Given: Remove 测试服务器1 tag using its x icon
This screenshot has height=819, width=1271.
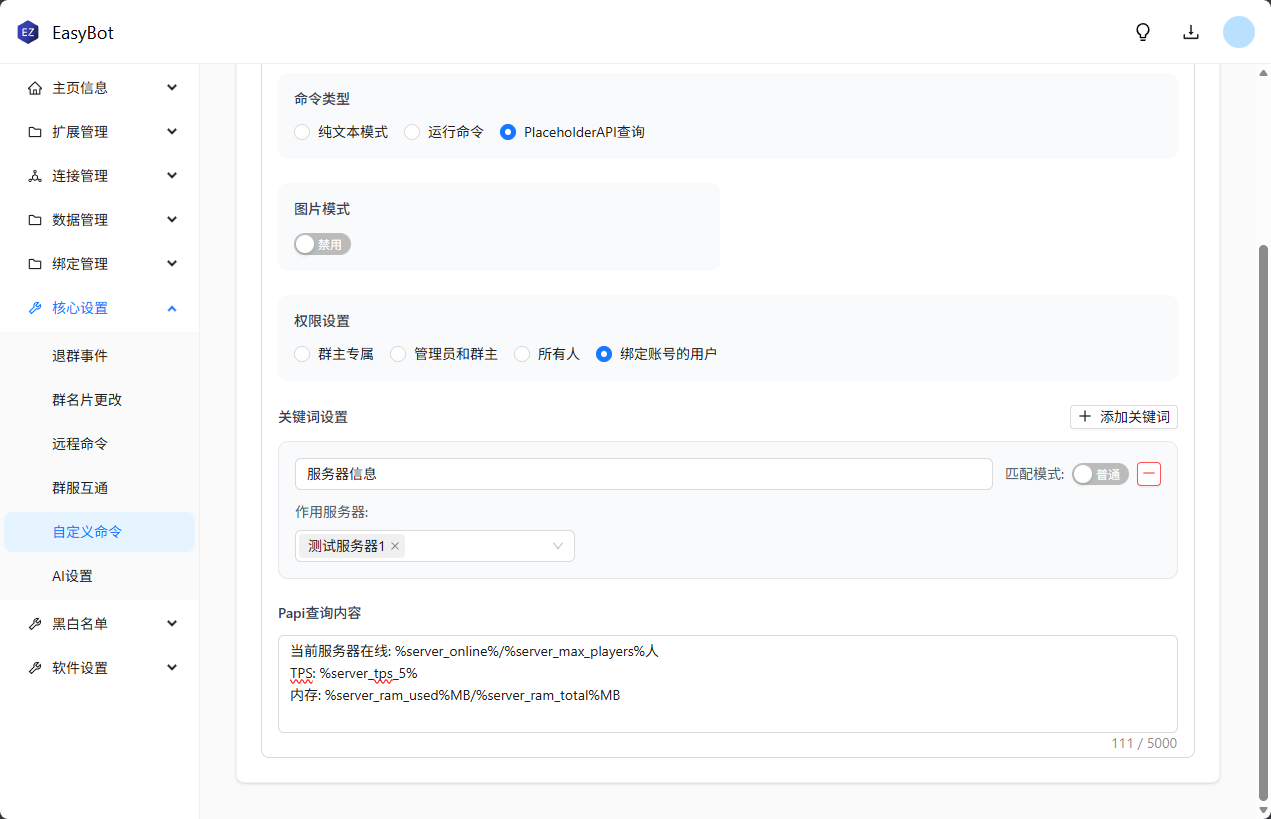Looking at the screenshot, I should (395, 546).
